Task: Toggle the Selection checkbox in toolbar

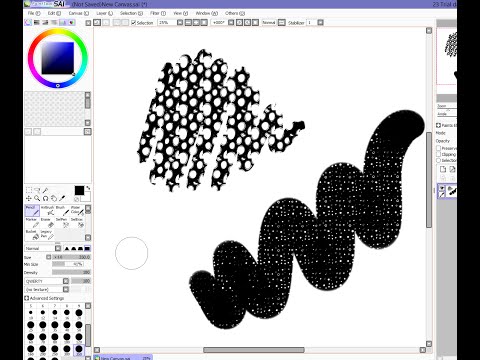Action: (x=134, y=23)
